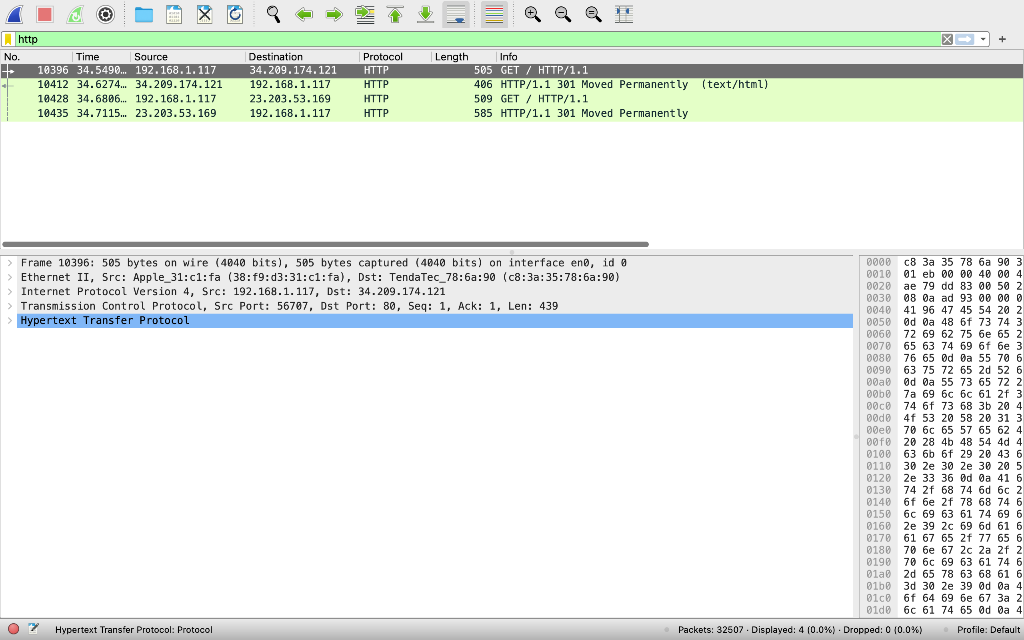Go back in packet history
The width and height of the screenshot is (1024, 640).
(304, 14)
